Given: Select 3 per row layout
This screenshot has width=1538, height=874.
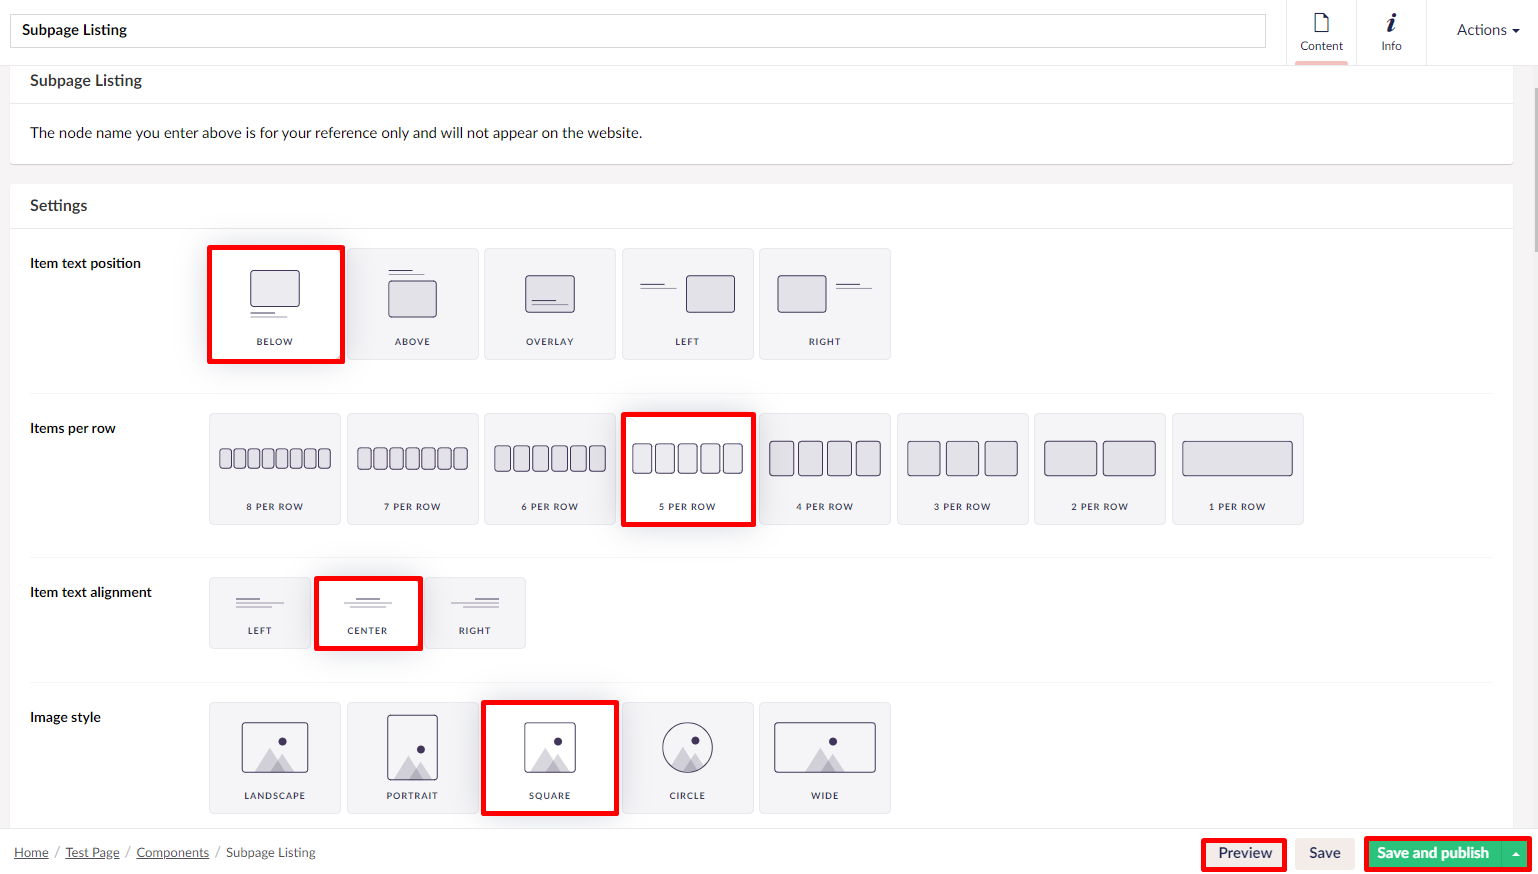Looking at the screenshot, I should click(x=962, y=469).
